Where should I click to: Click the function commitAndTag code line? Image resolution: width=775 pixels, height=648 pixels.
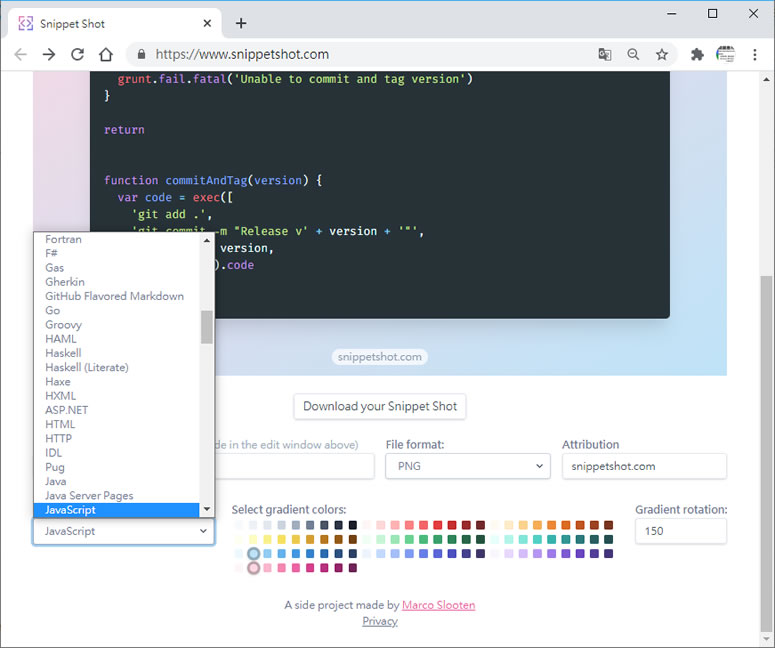click(213, 180)
